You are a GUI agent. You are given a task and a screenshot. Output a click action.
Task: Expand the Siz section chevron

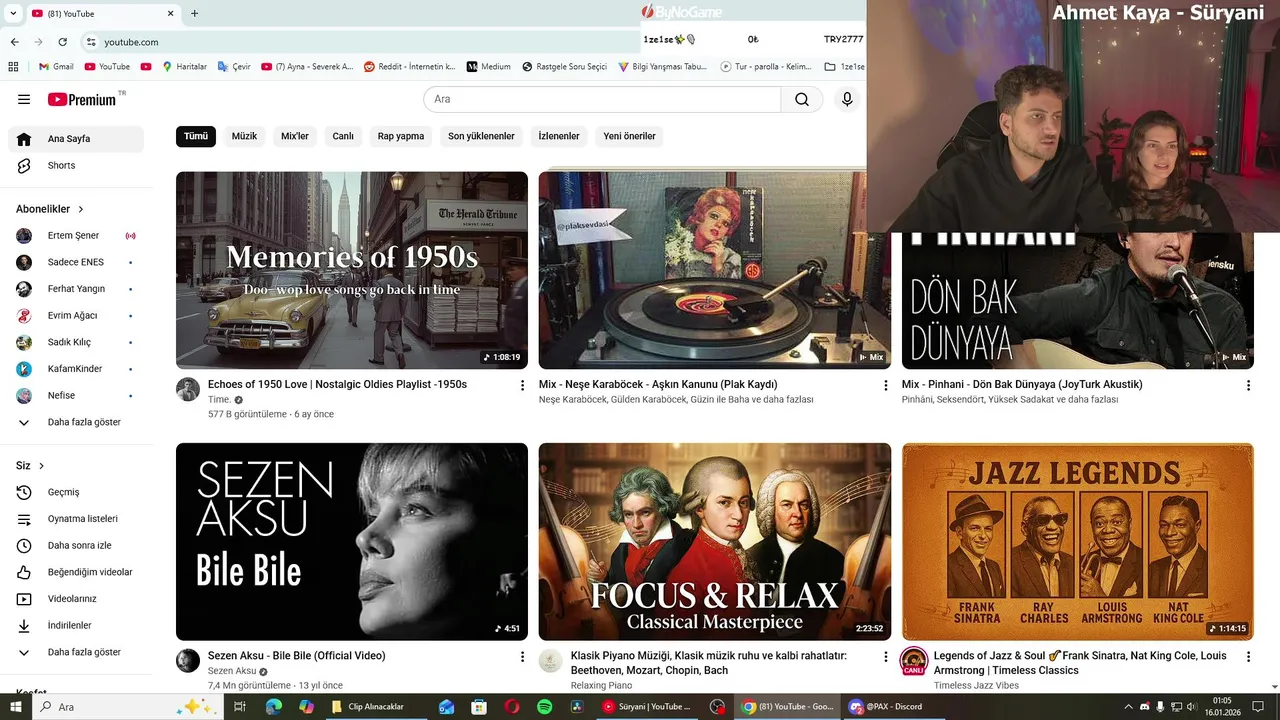41,466
